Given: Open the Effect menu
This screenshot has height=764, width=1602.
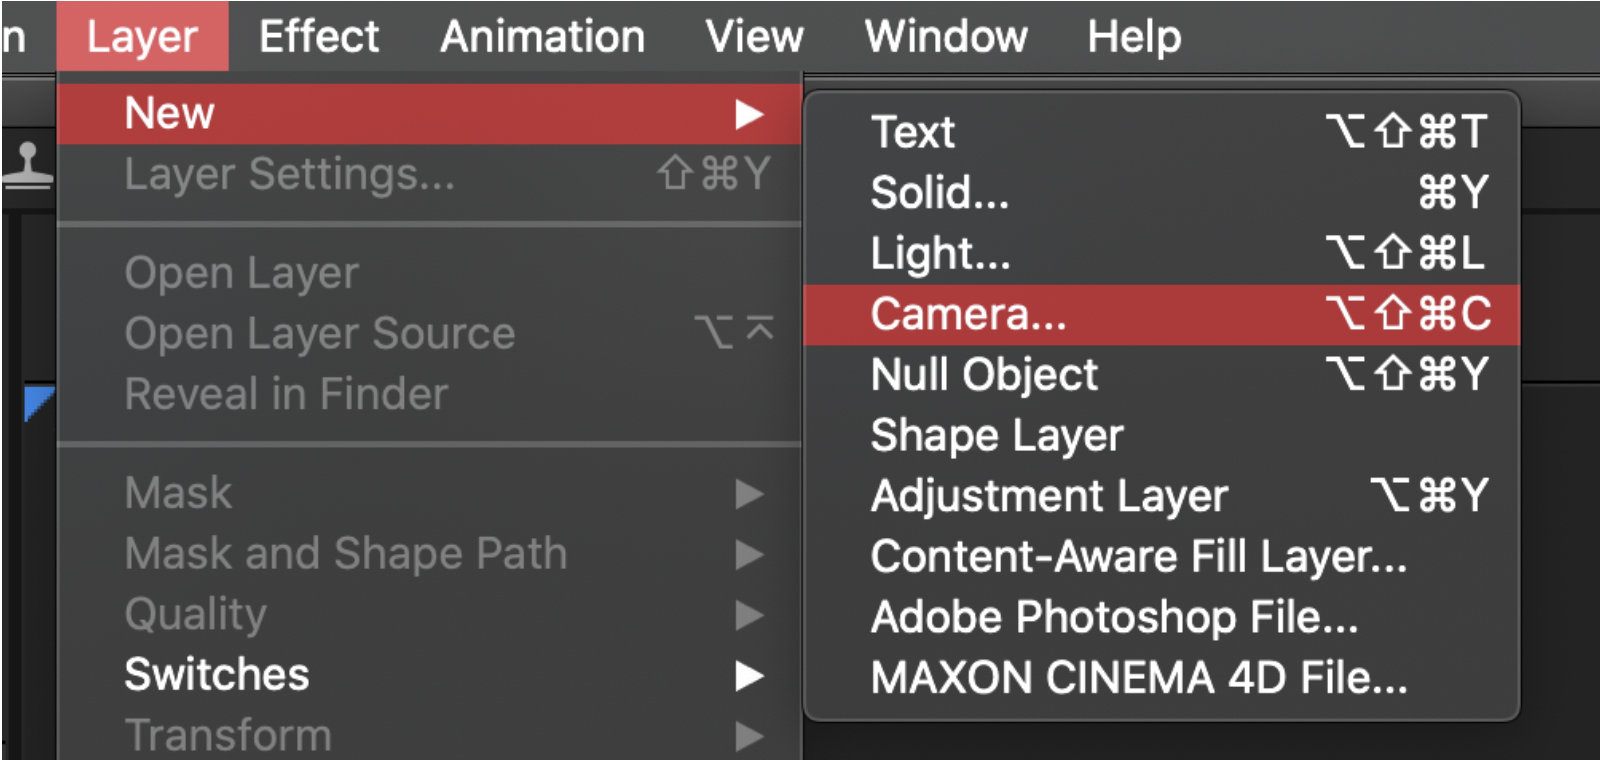Looking at the screenshot, I should pos(319,37).
